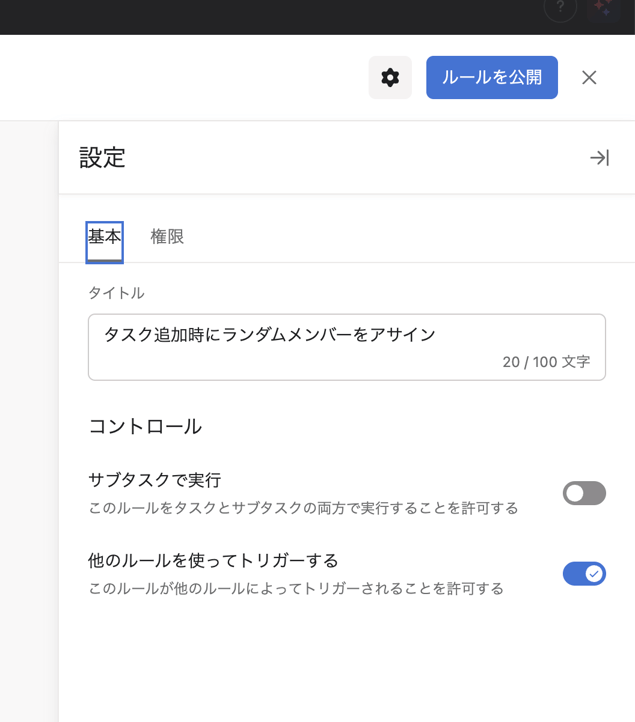Click the サブタスクで実行 label text
Viewport: 635px width, 722px height.
coord(154,480)
